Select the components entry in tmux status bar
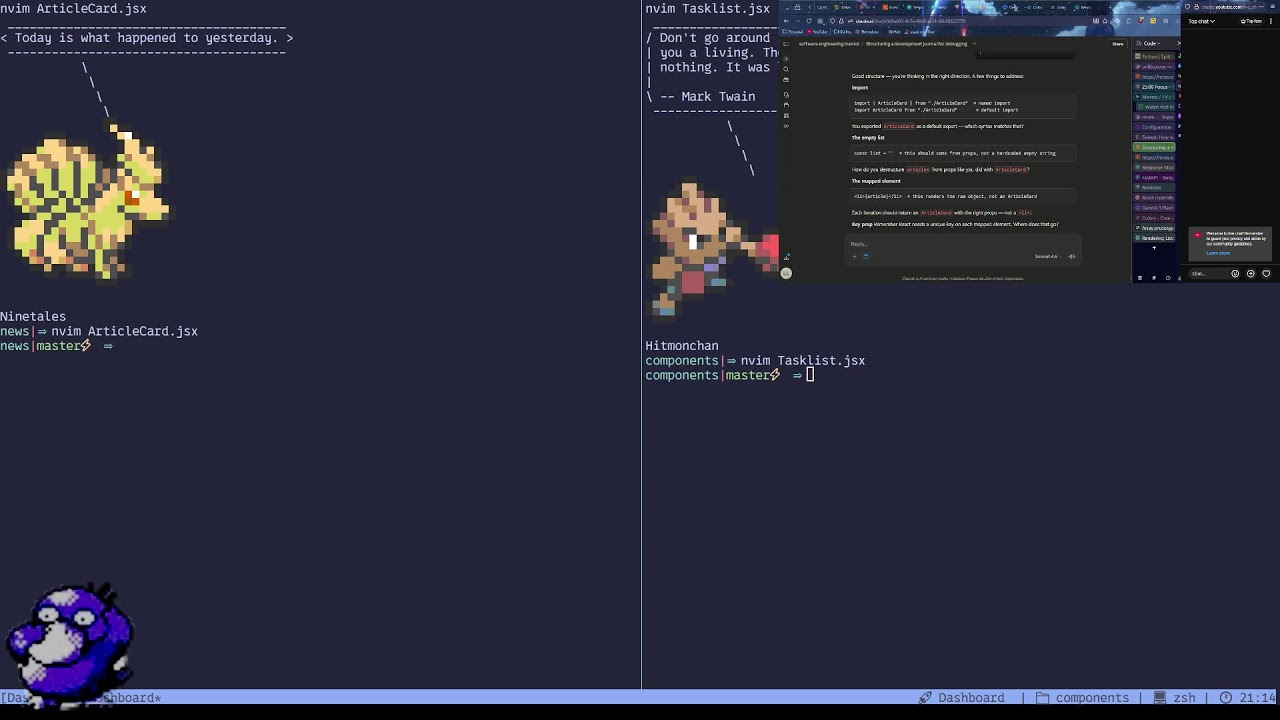 [1083, 698]
